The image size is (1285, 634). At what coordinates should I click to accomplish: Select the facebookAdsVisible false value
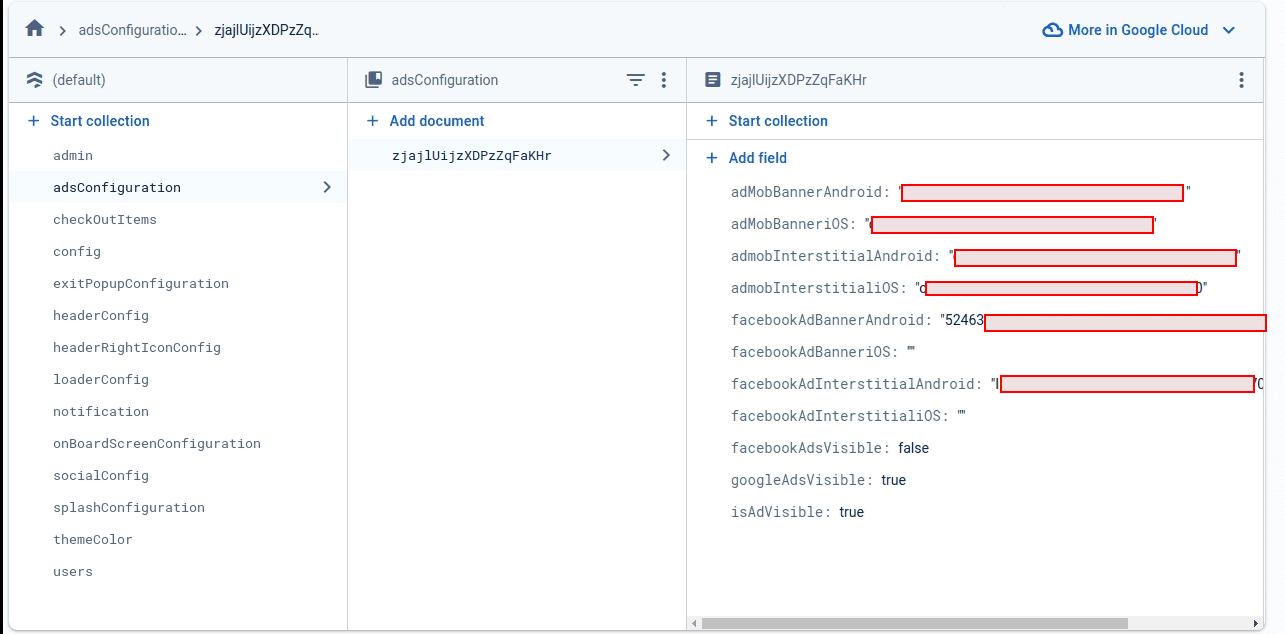(913, 448)
